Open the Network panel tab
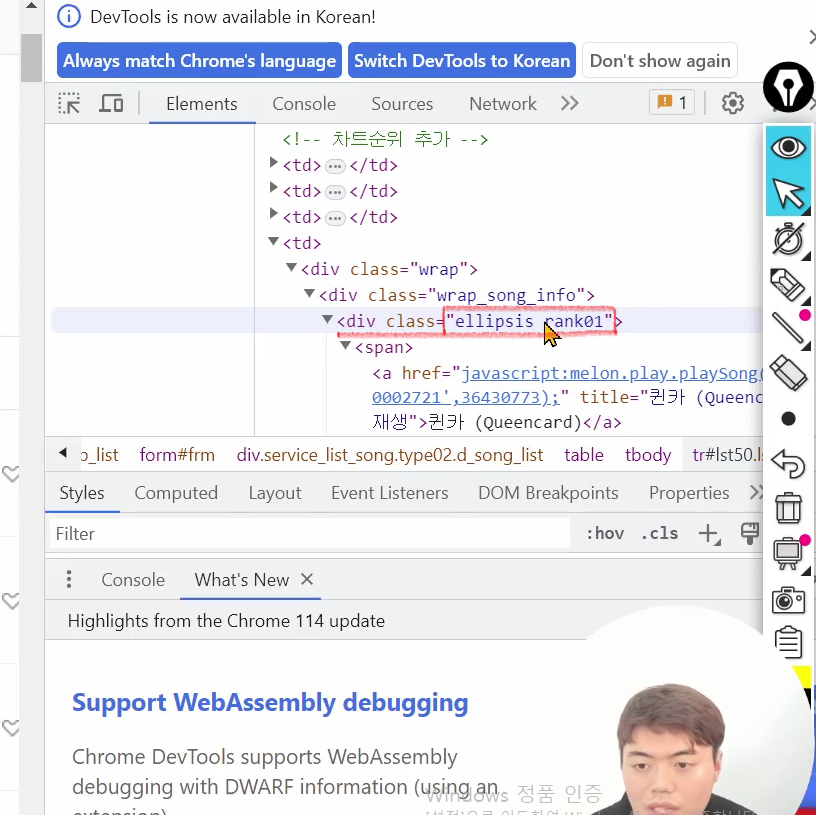This screenshot has height=815, width=816. pyautogui.click(x=503, y=104)
